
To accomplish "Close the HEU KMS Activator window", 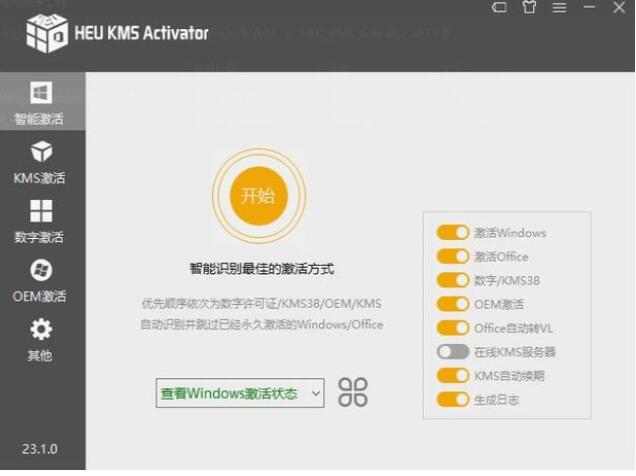I will tap(619, 7).
